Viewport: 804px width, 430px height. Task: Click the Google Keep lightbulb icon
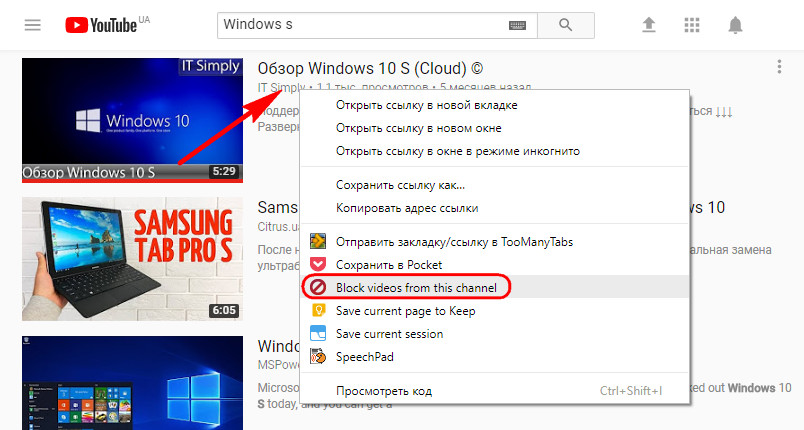pyautogui.click(x=318, y=311)
